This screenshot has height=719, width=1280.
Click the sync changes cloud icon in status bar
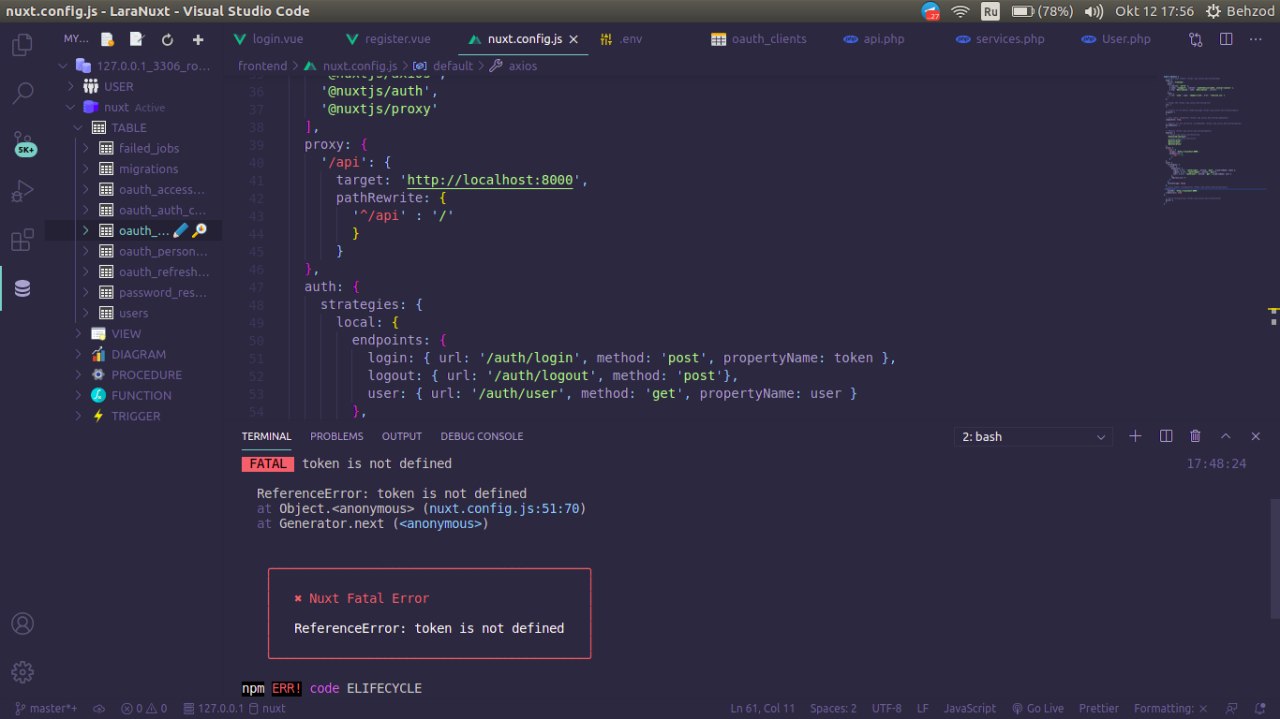99,708
